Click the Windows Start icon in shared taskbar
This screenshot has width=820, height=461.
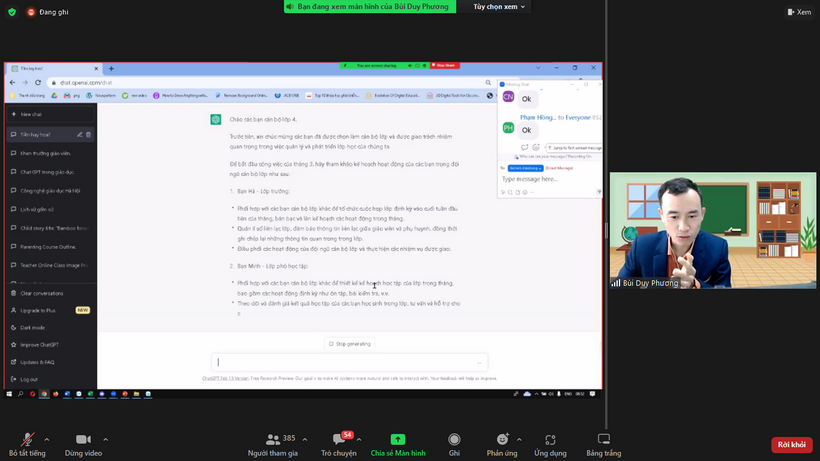point(9,394)
